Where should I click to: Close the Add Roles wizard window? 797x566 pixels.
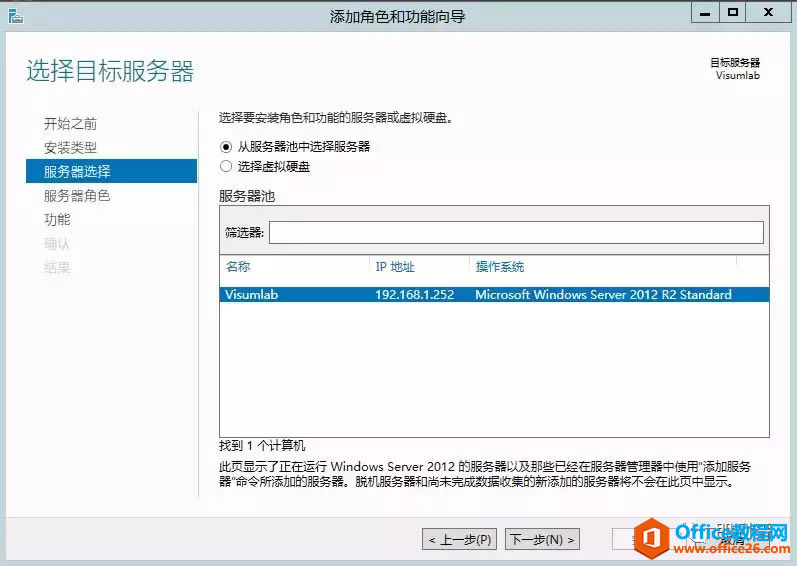(x=768, y=12)
